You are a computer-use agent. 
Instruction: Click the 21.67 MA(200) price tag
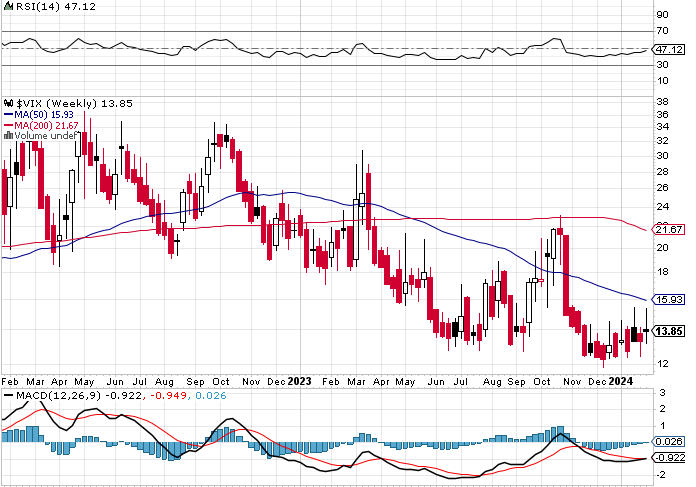coord(667,230)
